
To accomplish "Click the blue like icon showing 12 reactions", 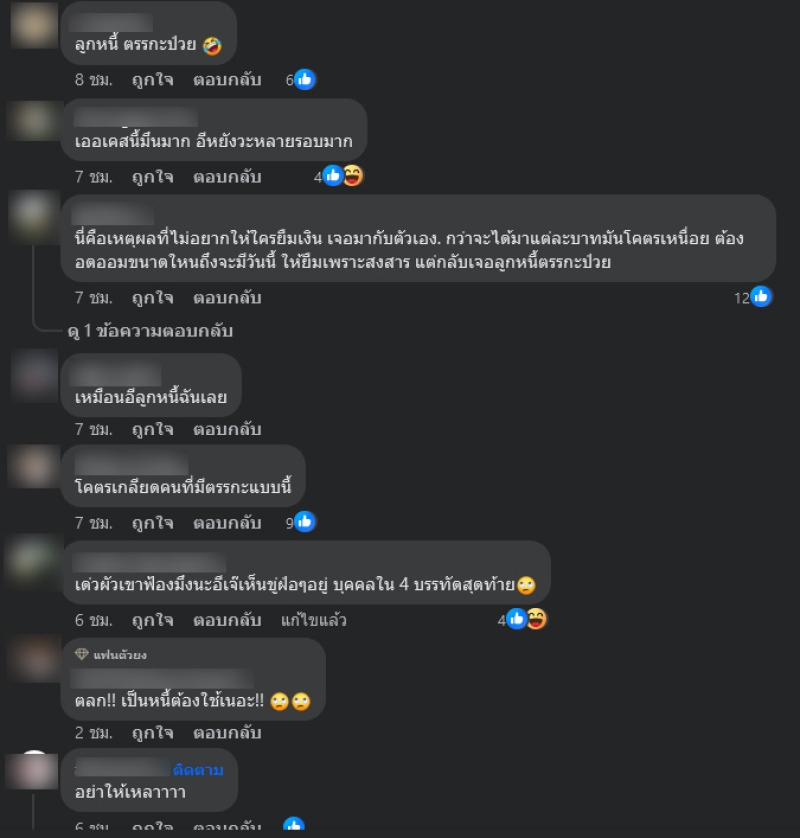I will click(x=761, y=297).
